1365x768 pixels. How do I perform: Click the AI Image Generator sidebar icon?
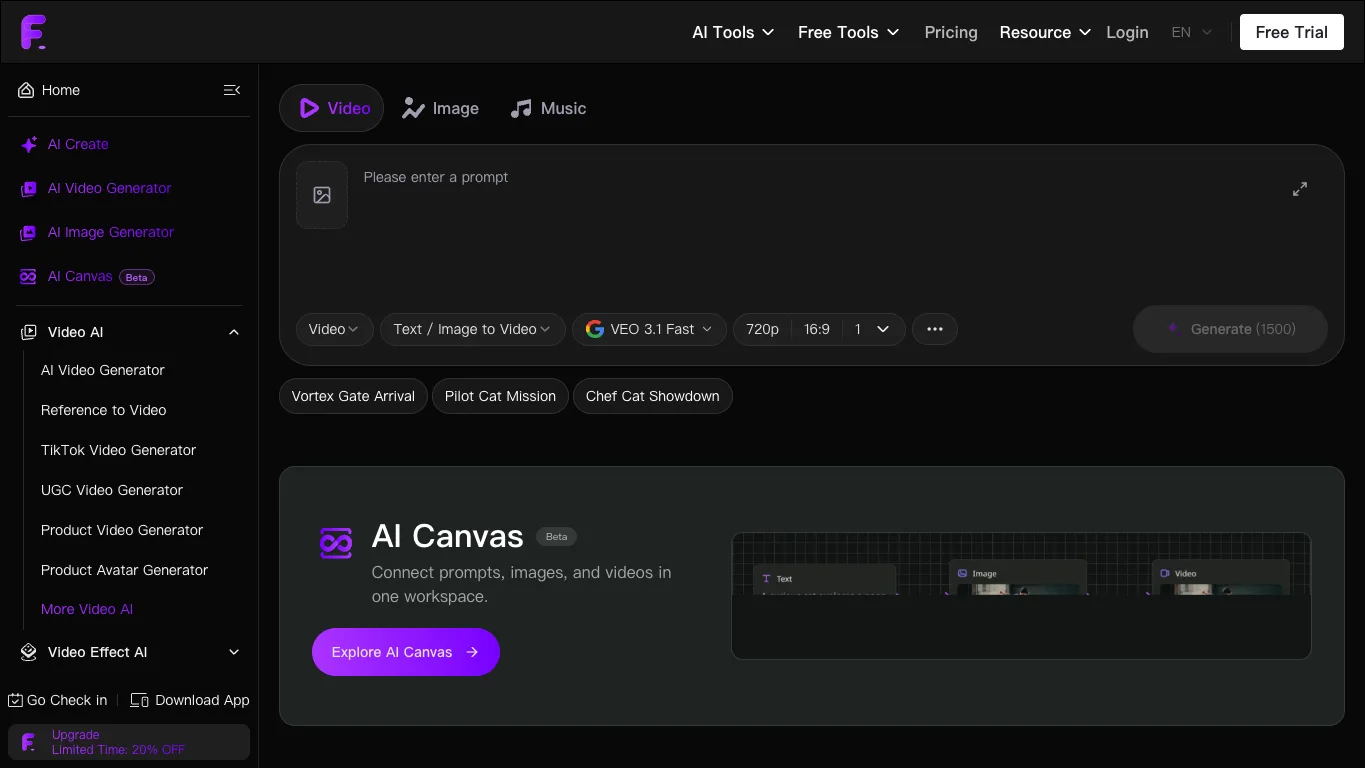pos(28,233)
